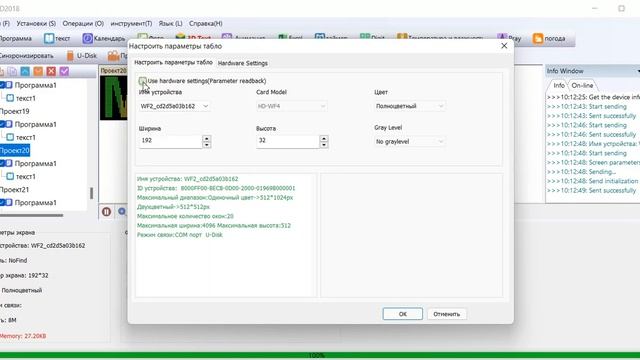This screenshot has height=360, width=640.
Task: Open the Операции (O) menu
Action: pyautogui.click(x=83, y=24)
